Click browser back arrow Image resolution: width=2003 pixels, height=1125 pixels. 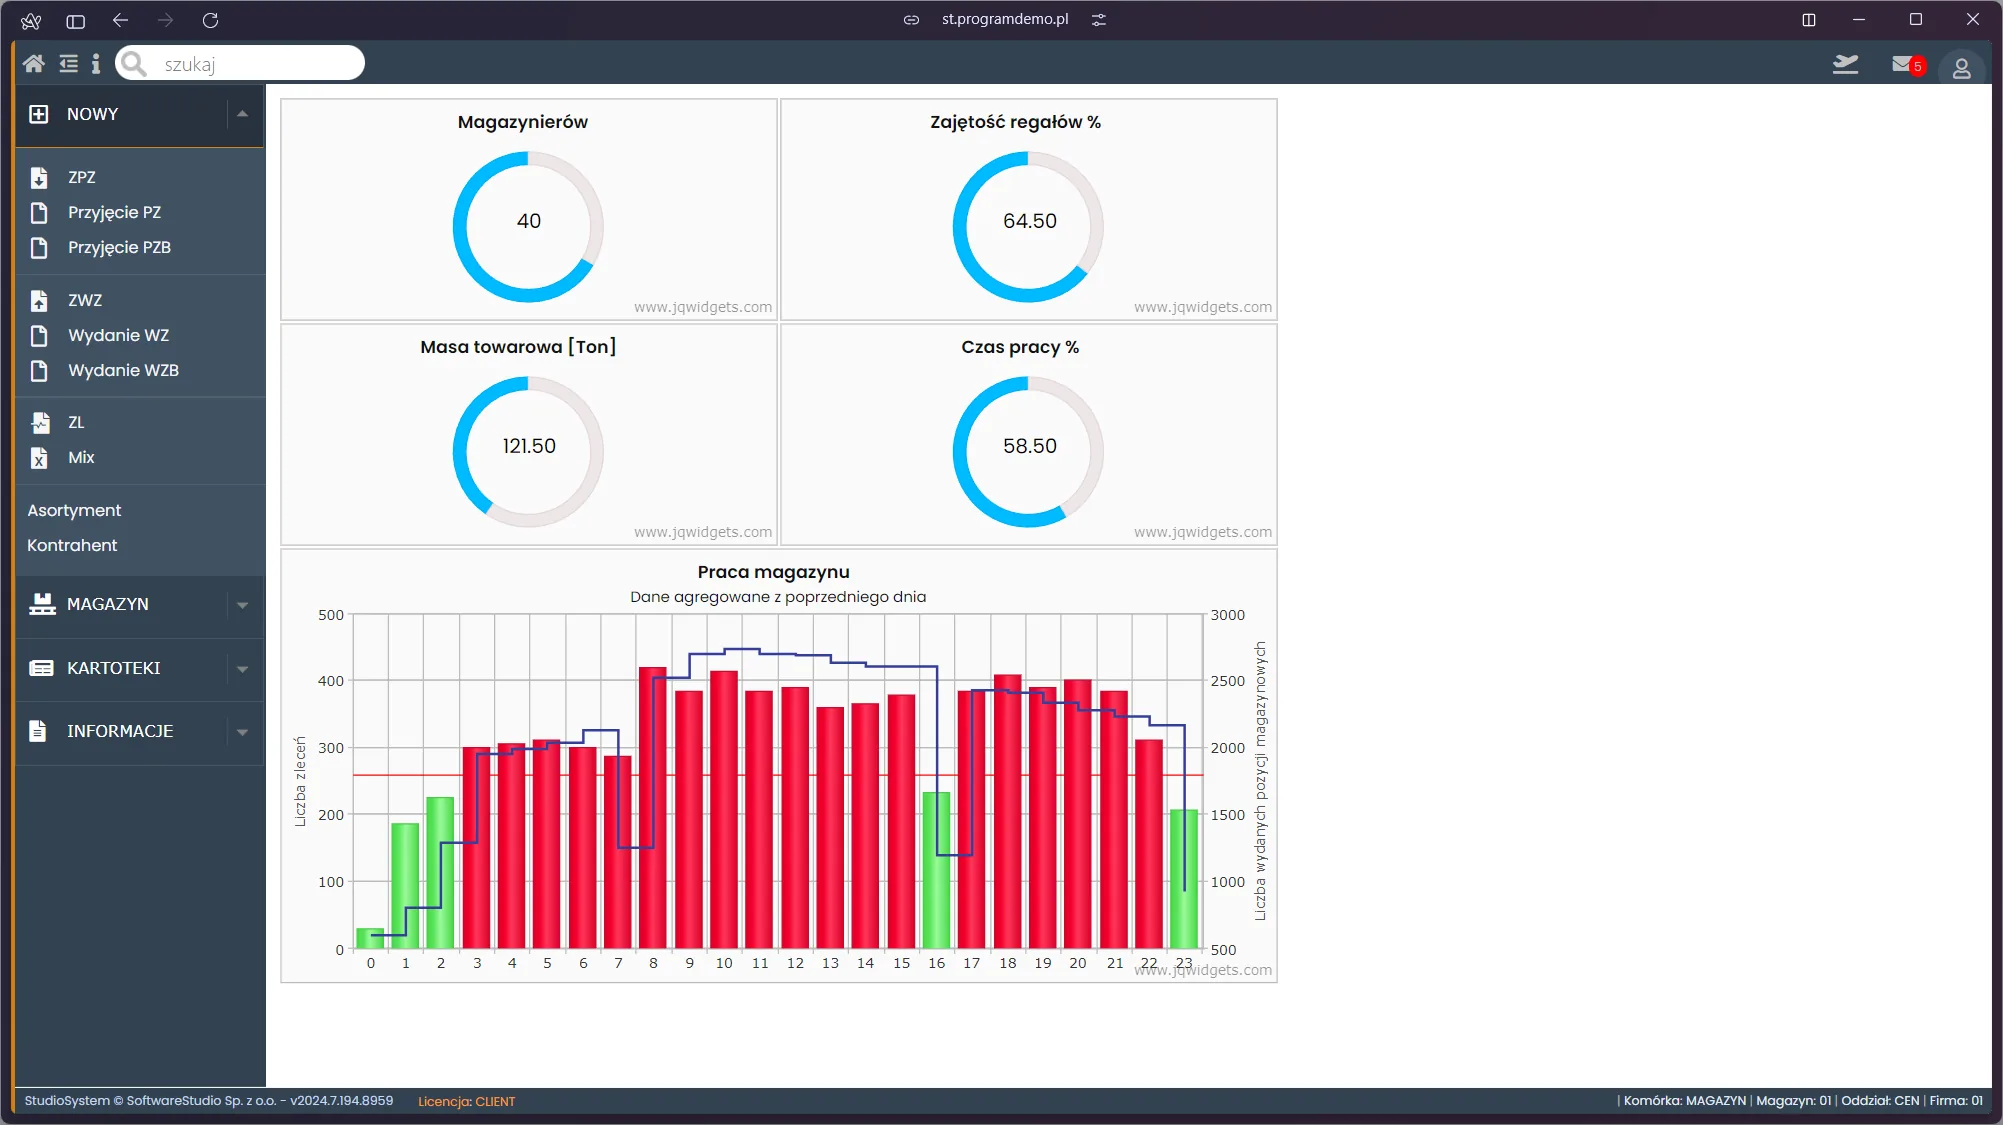coord(120,20)
